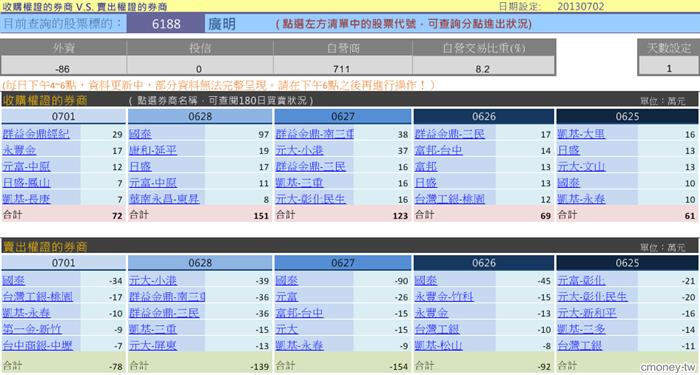Viewport: 700px width, 375px height.
Task: Open 群益金鼎-南三重 link in 0628 selling list
Action: click(167, 296)
